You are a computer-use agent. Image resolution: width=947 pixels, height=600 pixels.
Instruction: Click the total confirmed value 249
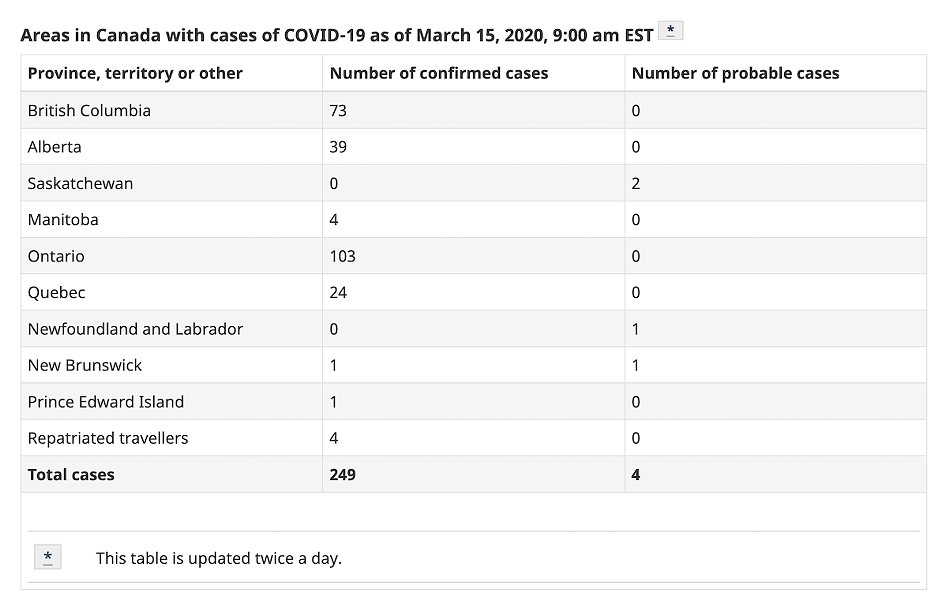(x=342, y=474)
